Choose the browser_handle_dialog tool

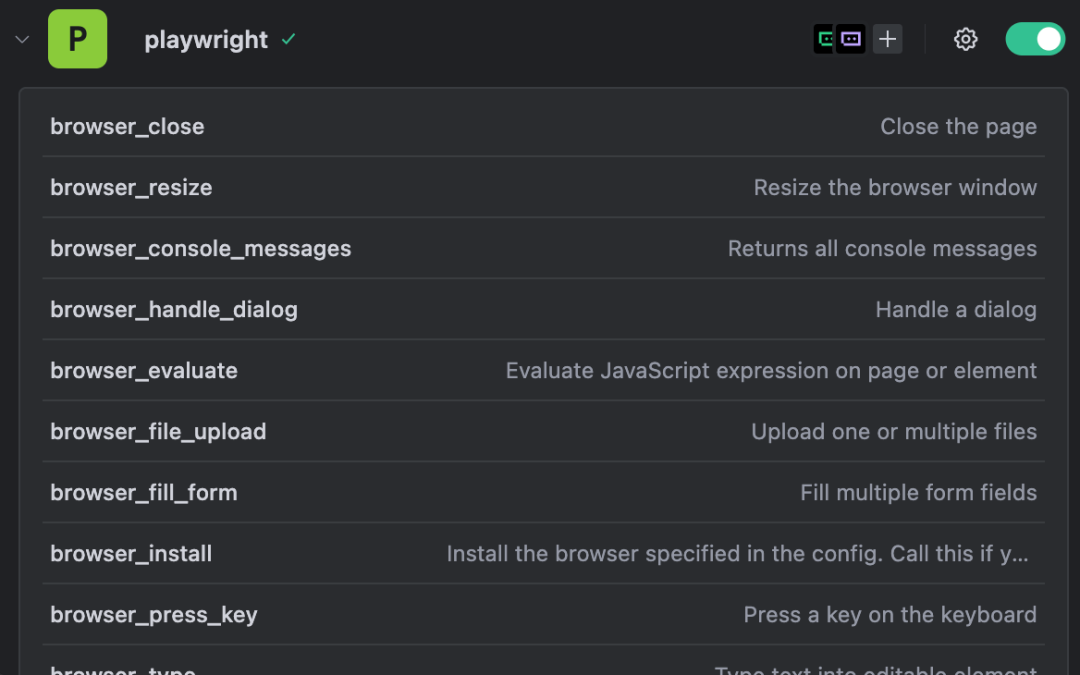coord(174,310)
